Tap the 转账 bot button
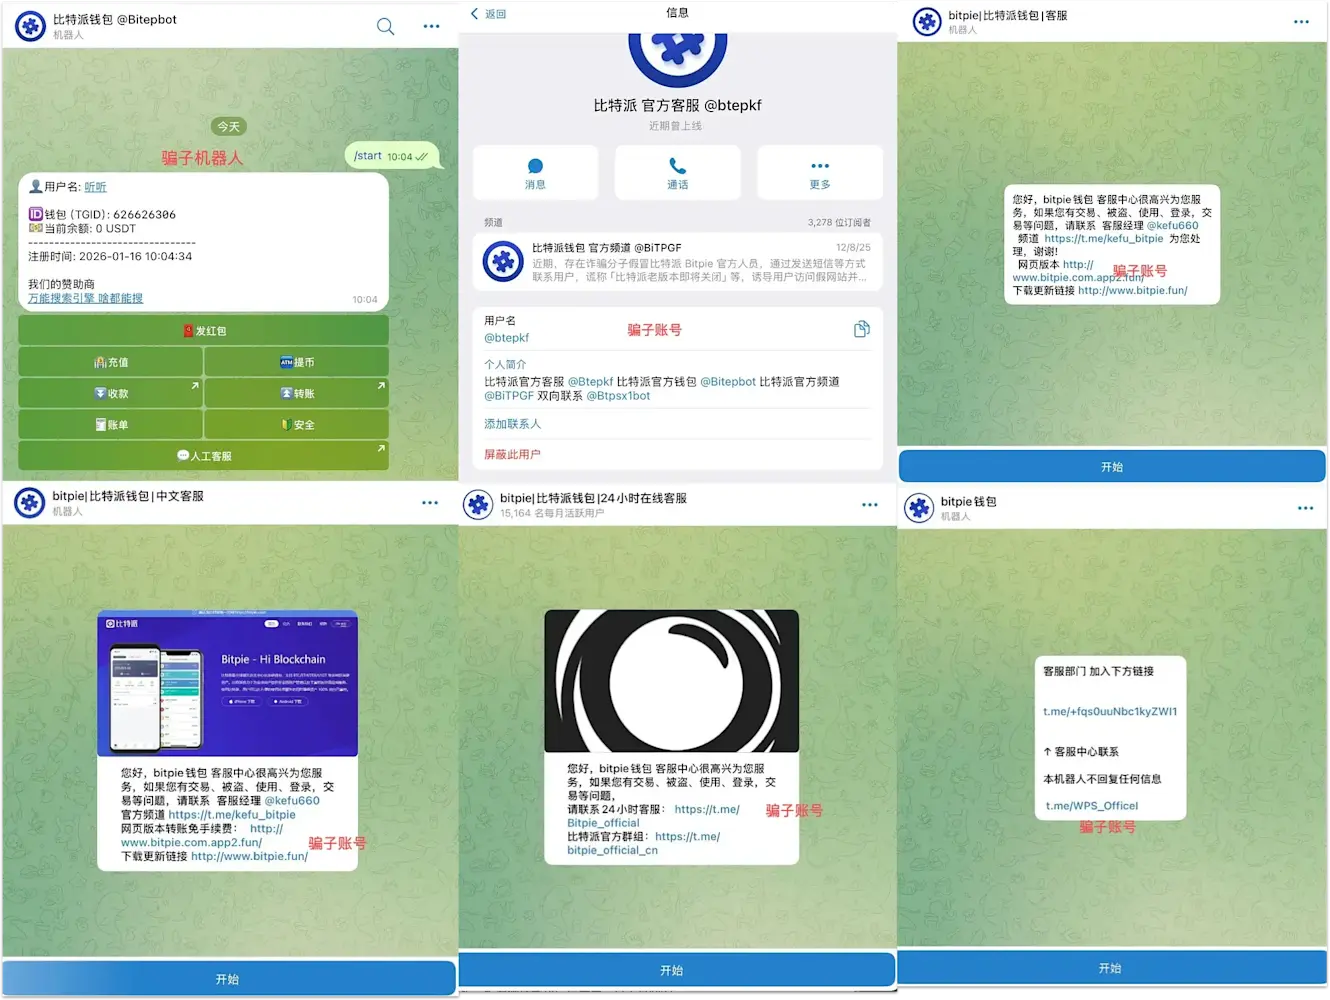Image resolution: width=1330 pixels, height=1000 pixels. (296, 393)
